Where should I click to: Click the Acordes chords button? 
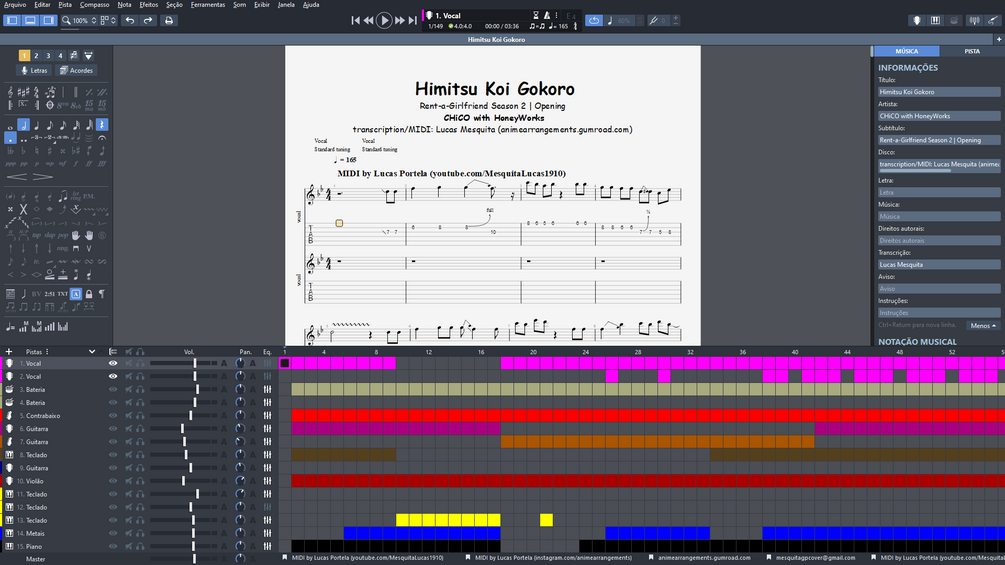tap(76, 70)
